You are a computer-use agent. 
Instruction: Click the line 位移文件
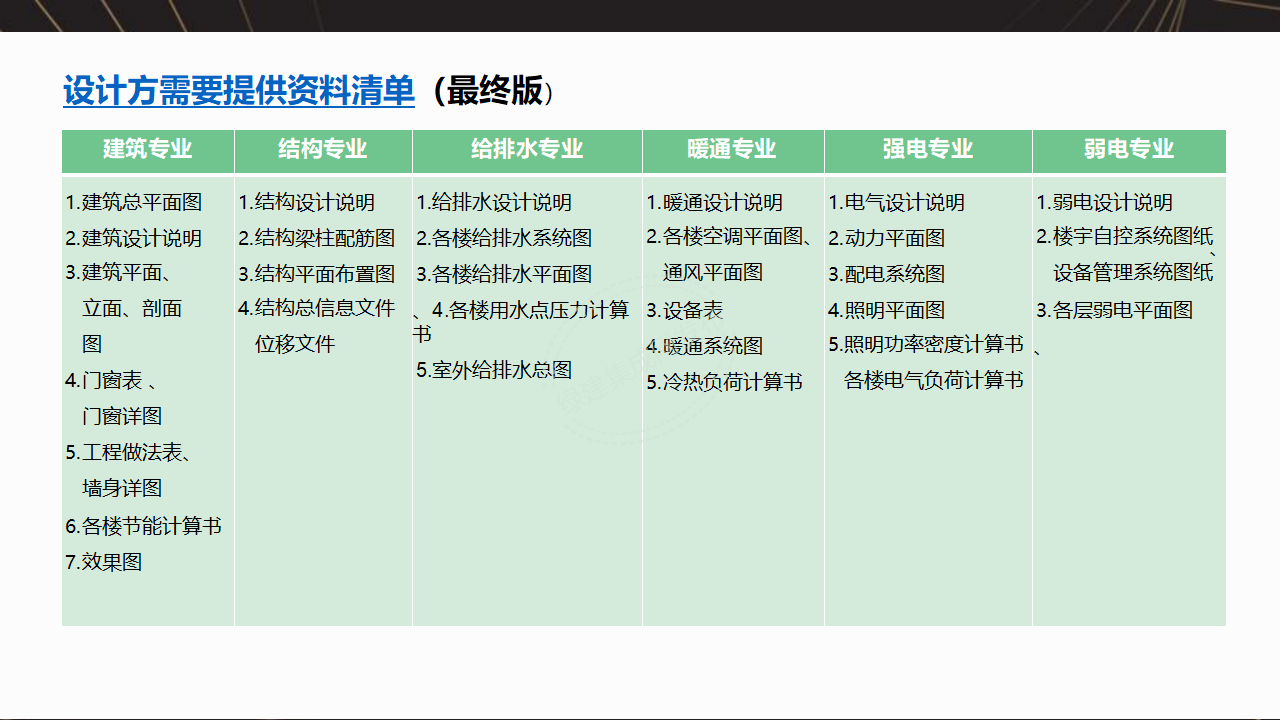point(295,344)
